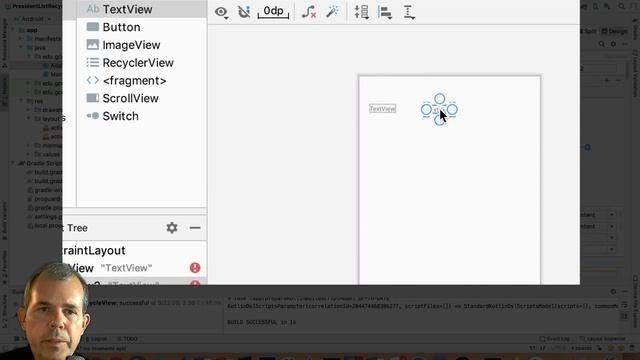Click the Button palette icon
Image resolution: width=640 pixels, height=360 pixels.
(93, 27)
